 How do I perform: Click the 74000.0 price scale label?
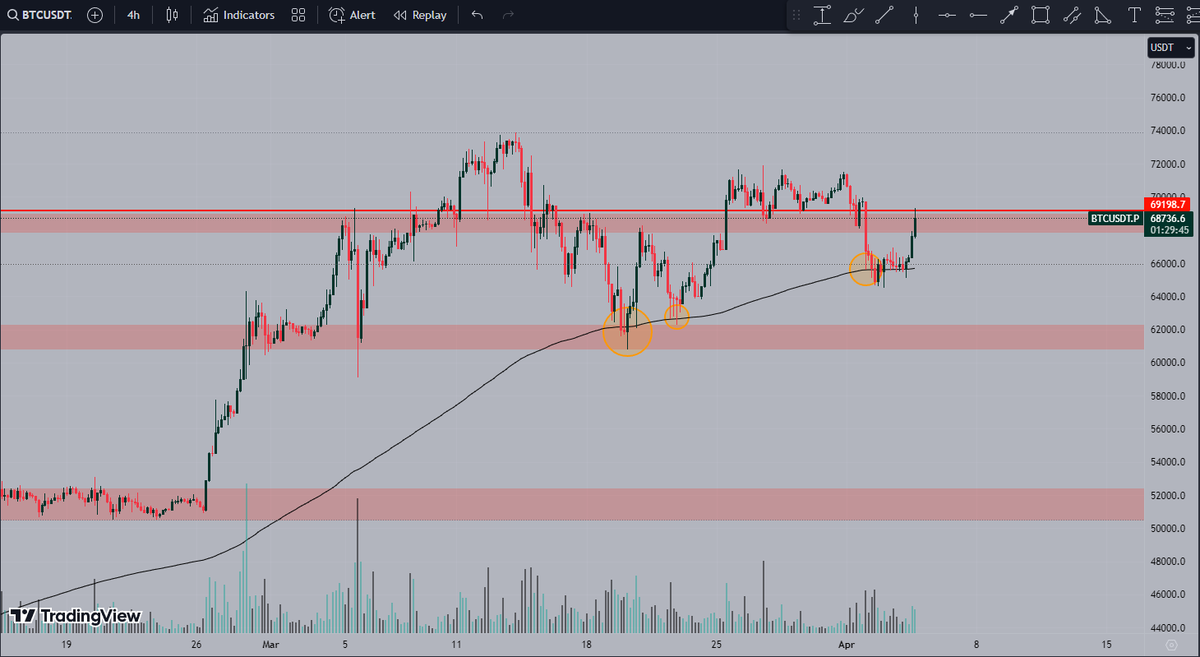[1167, 131]
